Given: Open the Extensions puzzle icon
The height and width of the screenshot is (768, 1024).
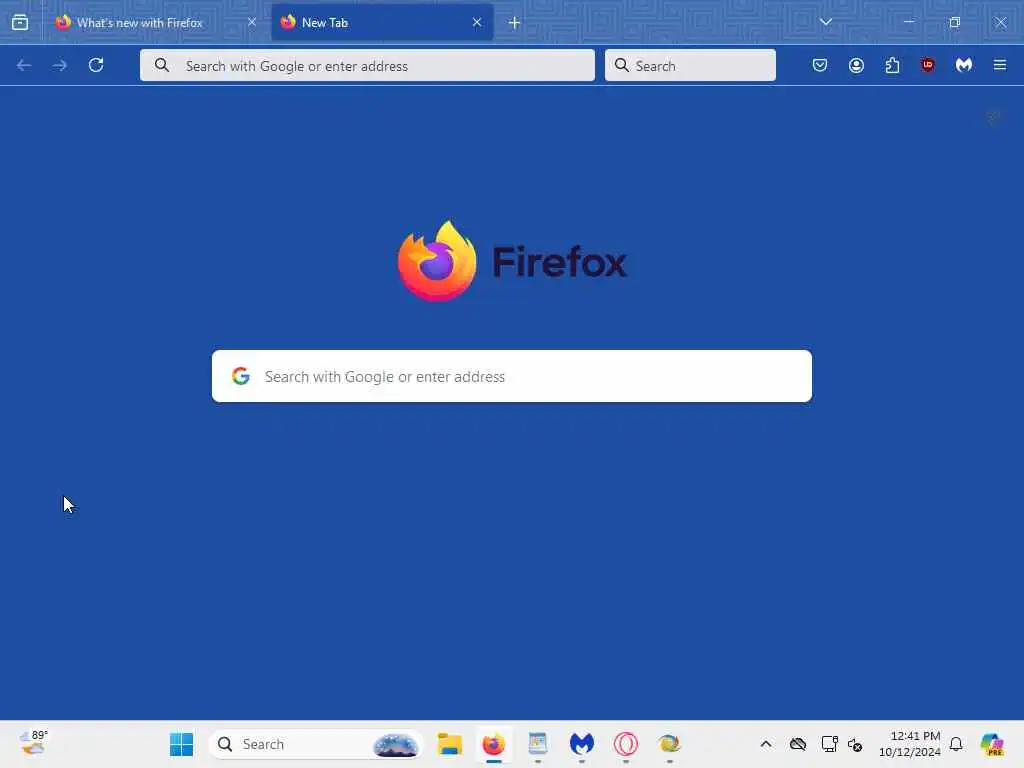Looking at the screenshot, I should coord(892,65).
